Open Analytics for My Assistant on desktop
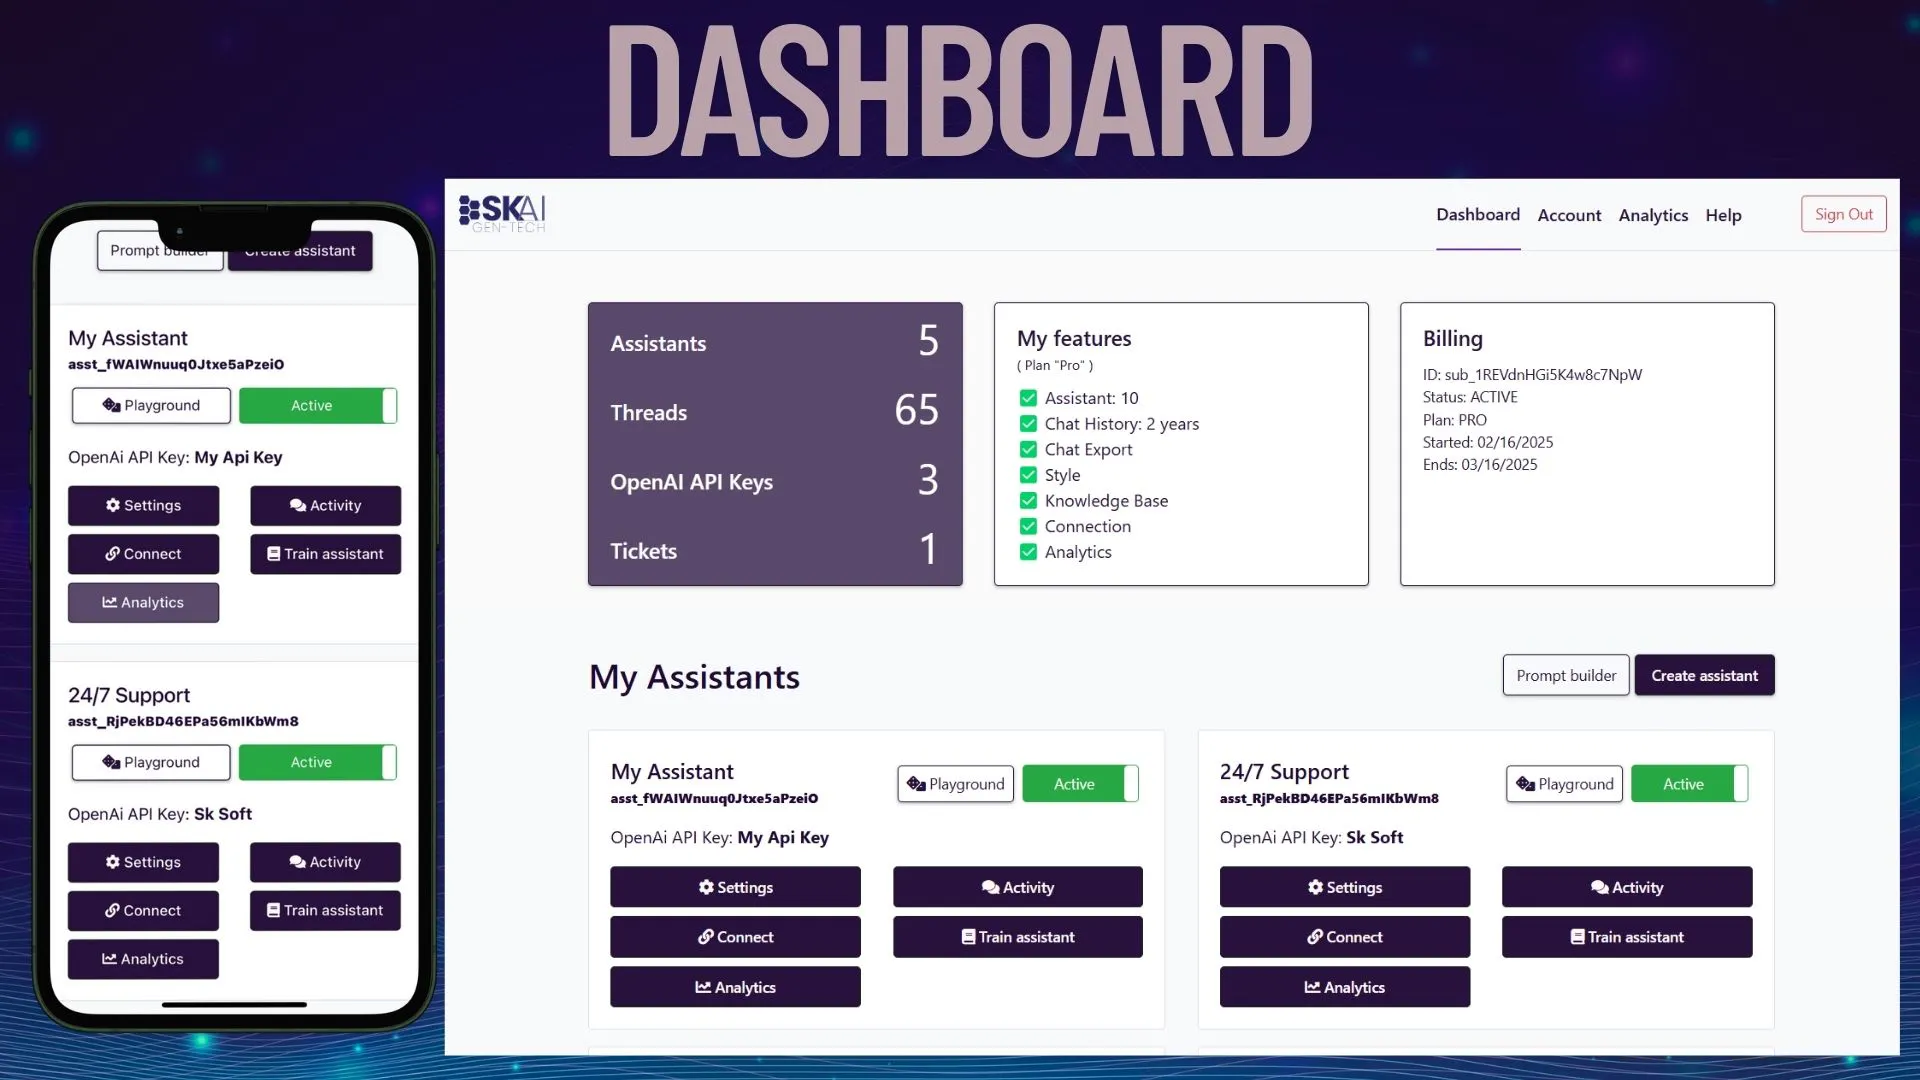Screen dimensions: 1920x1080 click(x=735, y=987)
